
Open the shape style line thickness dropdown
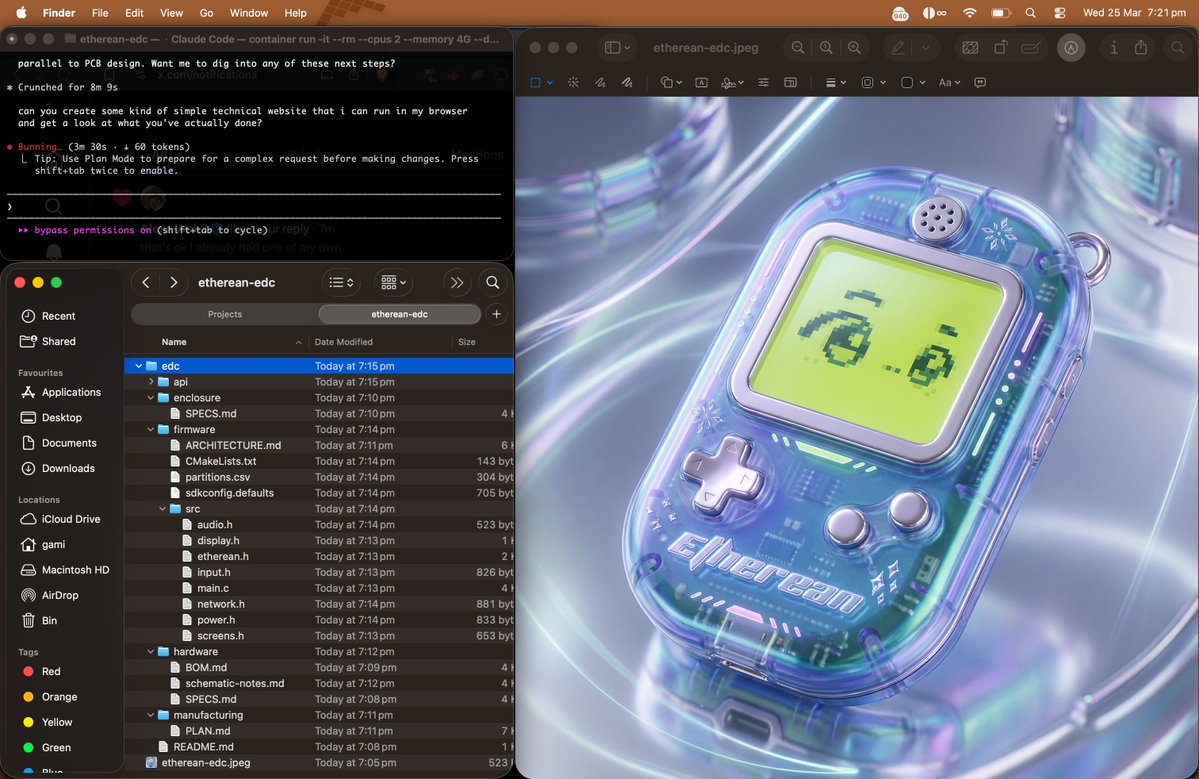(835, 82)
